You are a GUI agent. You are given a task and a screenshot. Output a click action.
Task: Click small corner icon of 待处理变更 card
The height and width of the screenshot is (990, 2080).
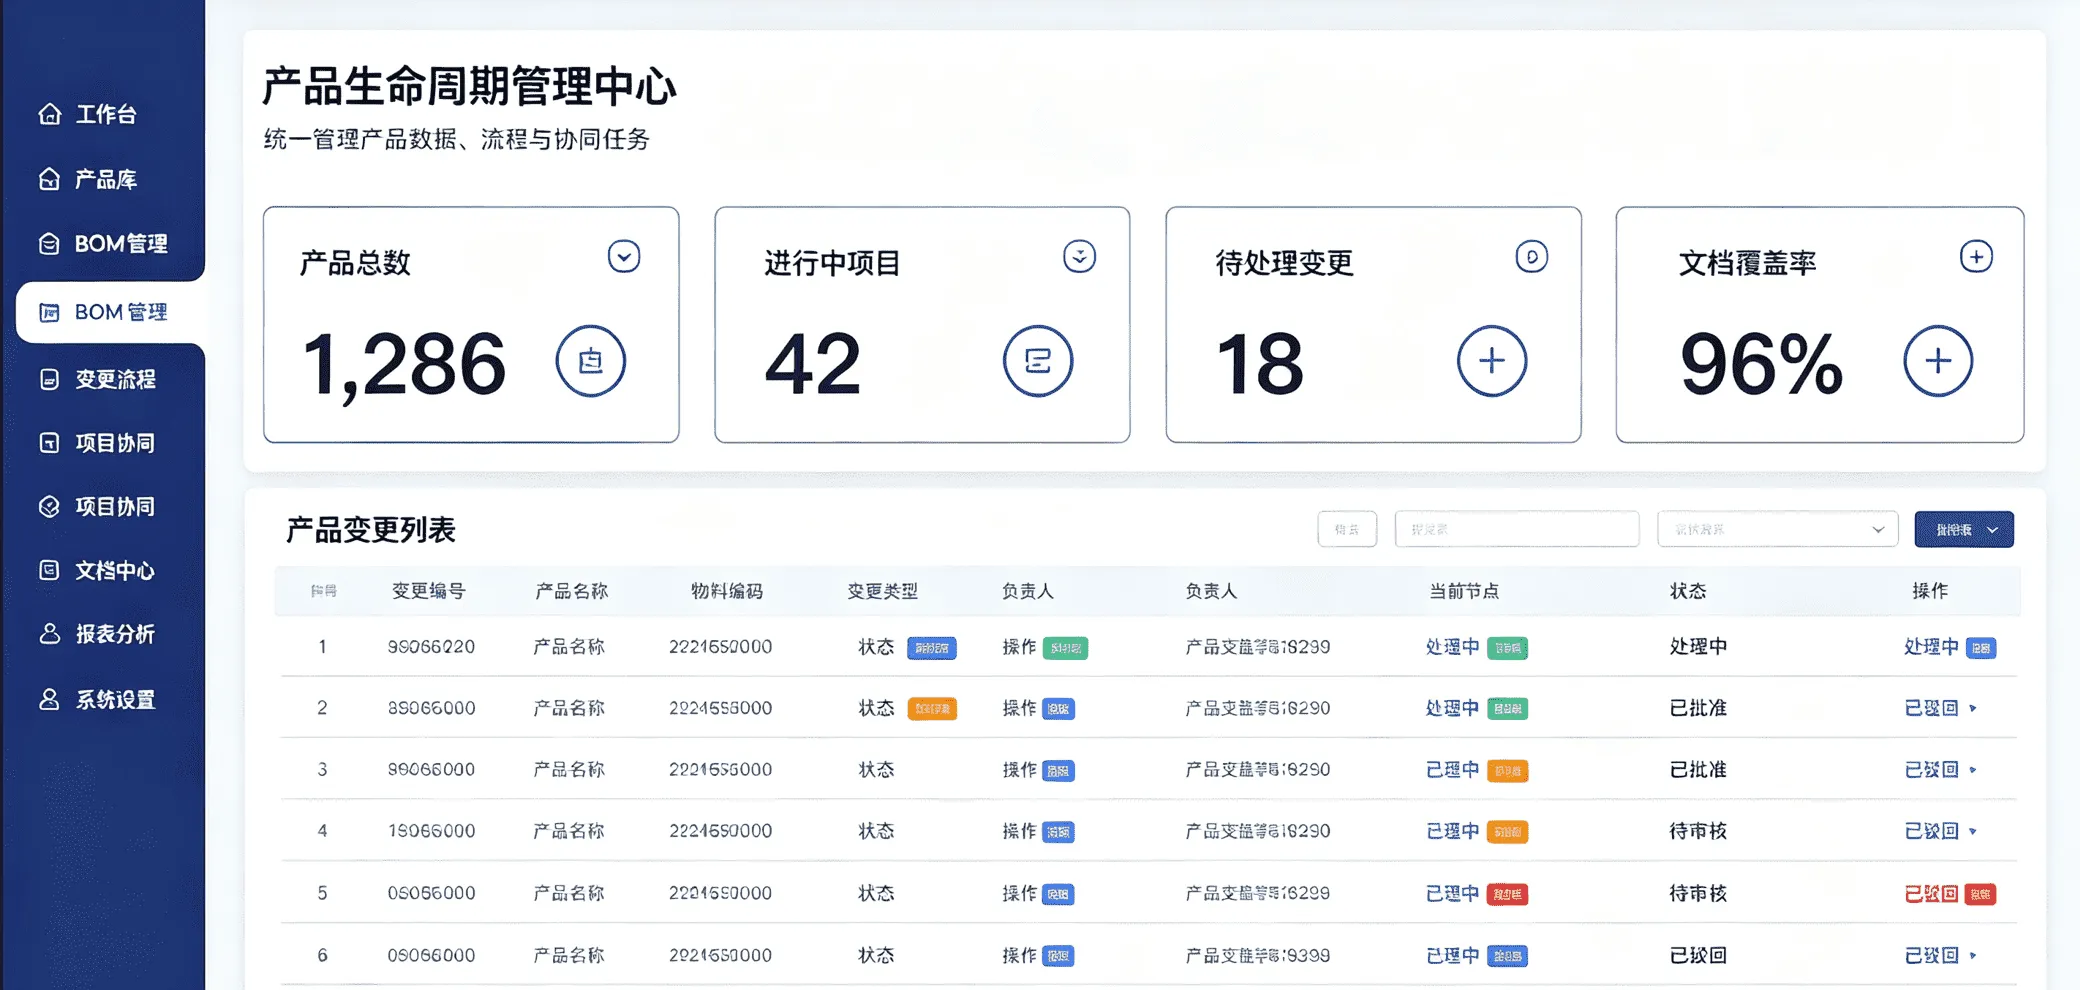1531,257
